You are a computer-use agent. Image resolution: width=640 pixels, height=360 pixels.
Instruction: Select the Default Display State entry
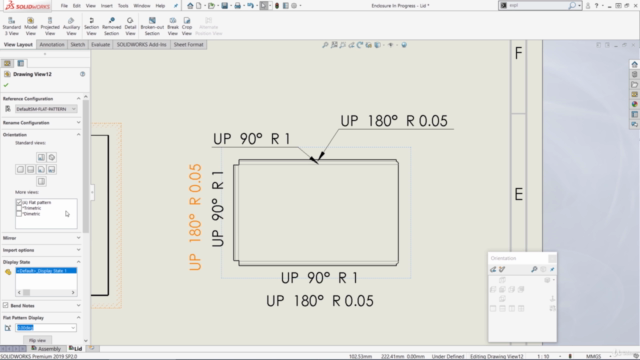click(46, 271)
